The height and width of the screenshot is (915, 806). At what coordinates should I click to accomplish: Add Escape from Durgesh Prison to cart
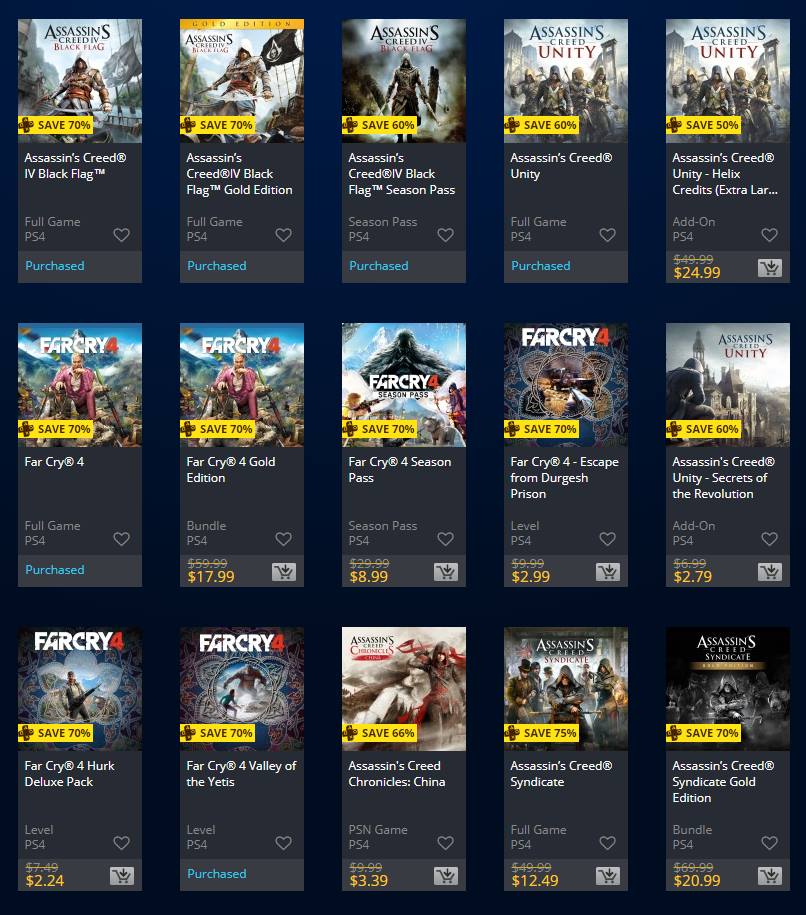608,572
